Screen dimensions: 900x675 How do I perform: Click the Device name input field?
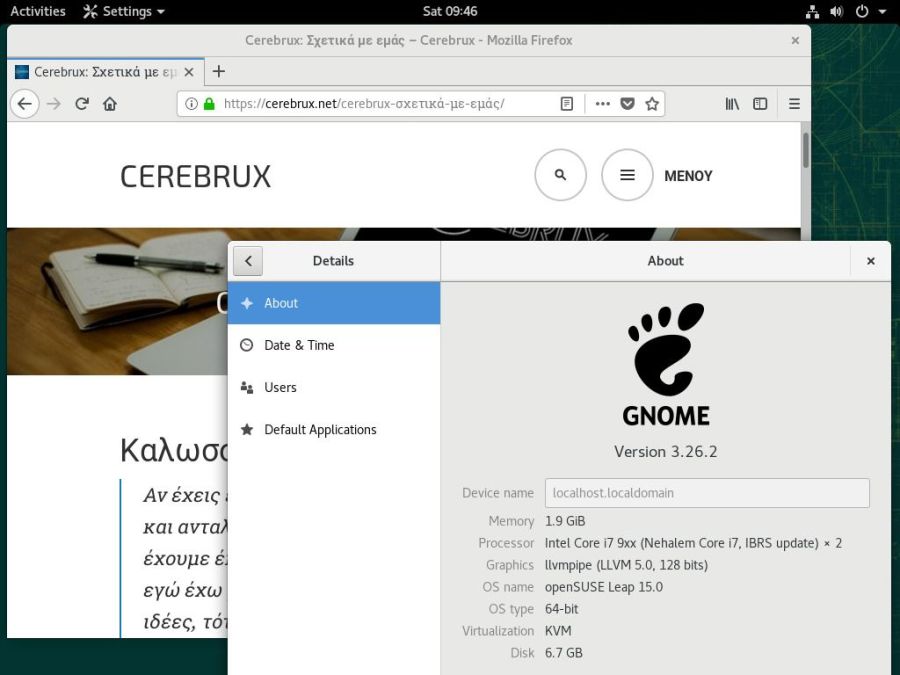[706, 492]
